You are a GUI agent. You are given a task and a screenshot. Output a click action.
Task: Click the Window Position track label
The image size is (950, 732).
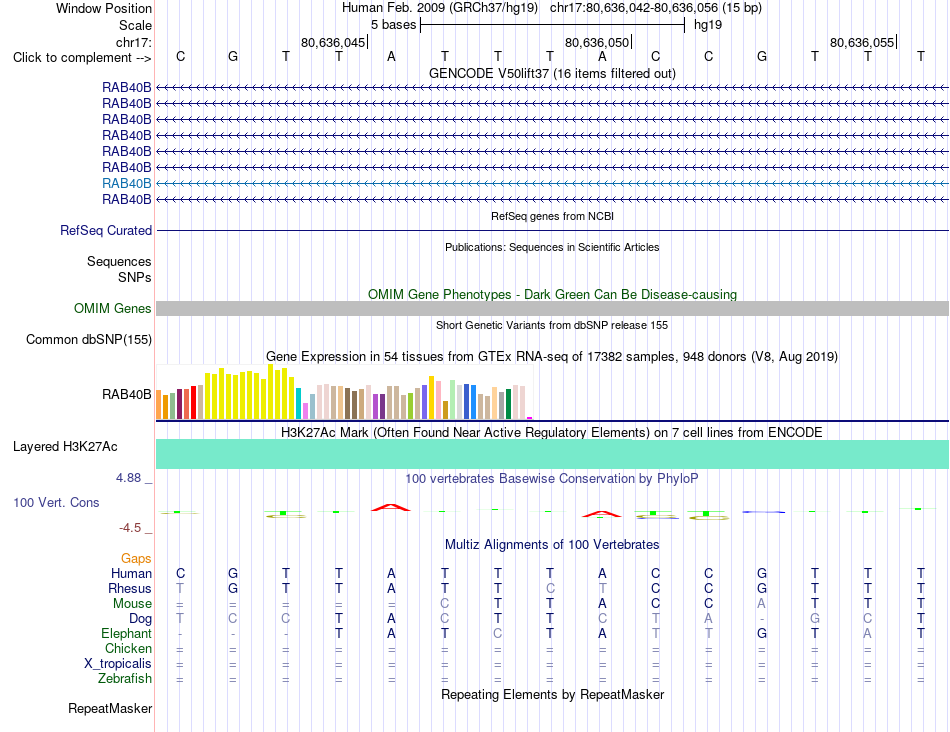click(104, 8)
